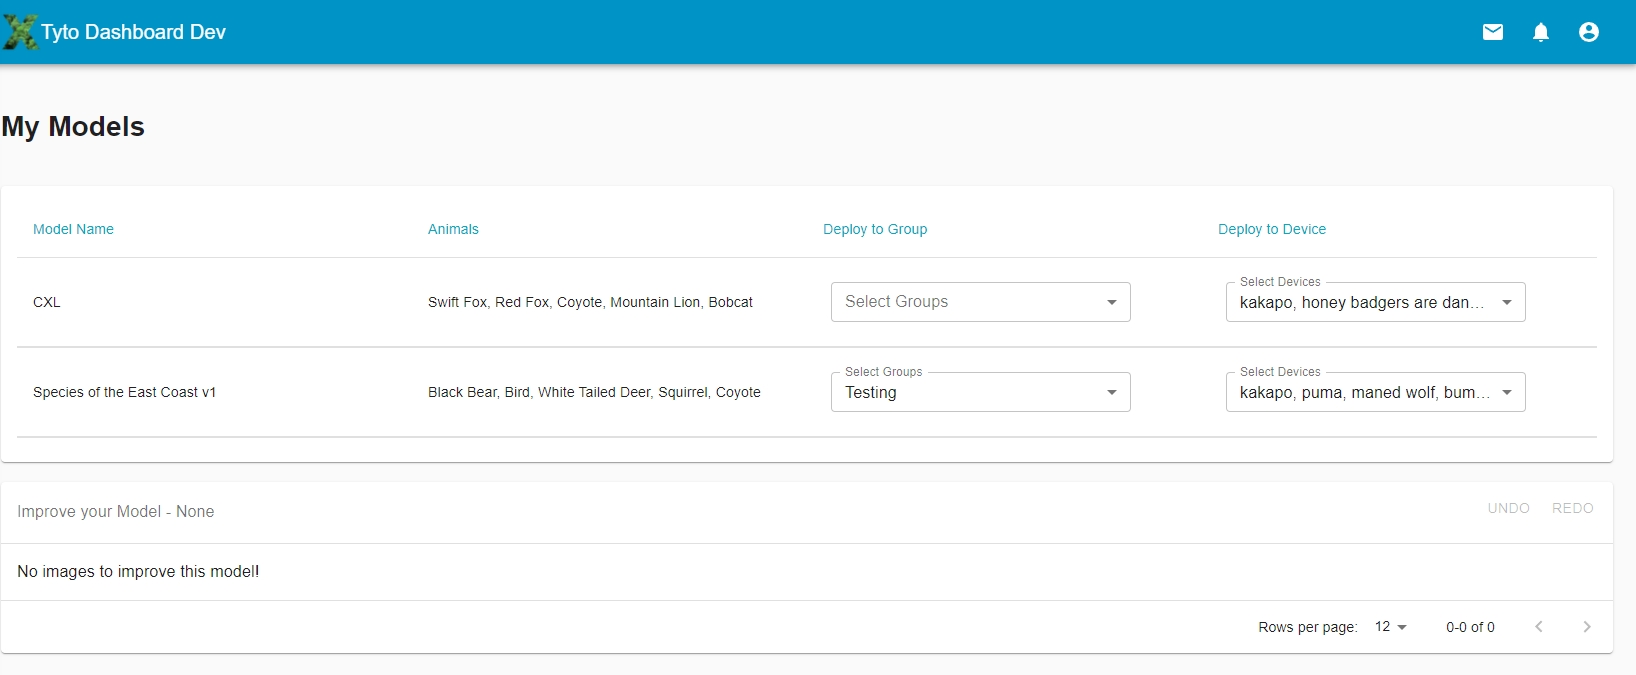Click the Tyto Dashboard Dev title
This screenshot has height=675, width=1636.
pos(133,32)
